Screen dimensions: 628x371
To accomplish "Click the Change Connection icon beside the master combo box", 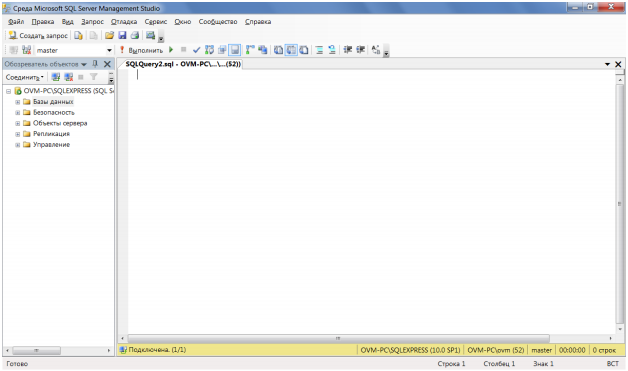I will tap(26, 50).
